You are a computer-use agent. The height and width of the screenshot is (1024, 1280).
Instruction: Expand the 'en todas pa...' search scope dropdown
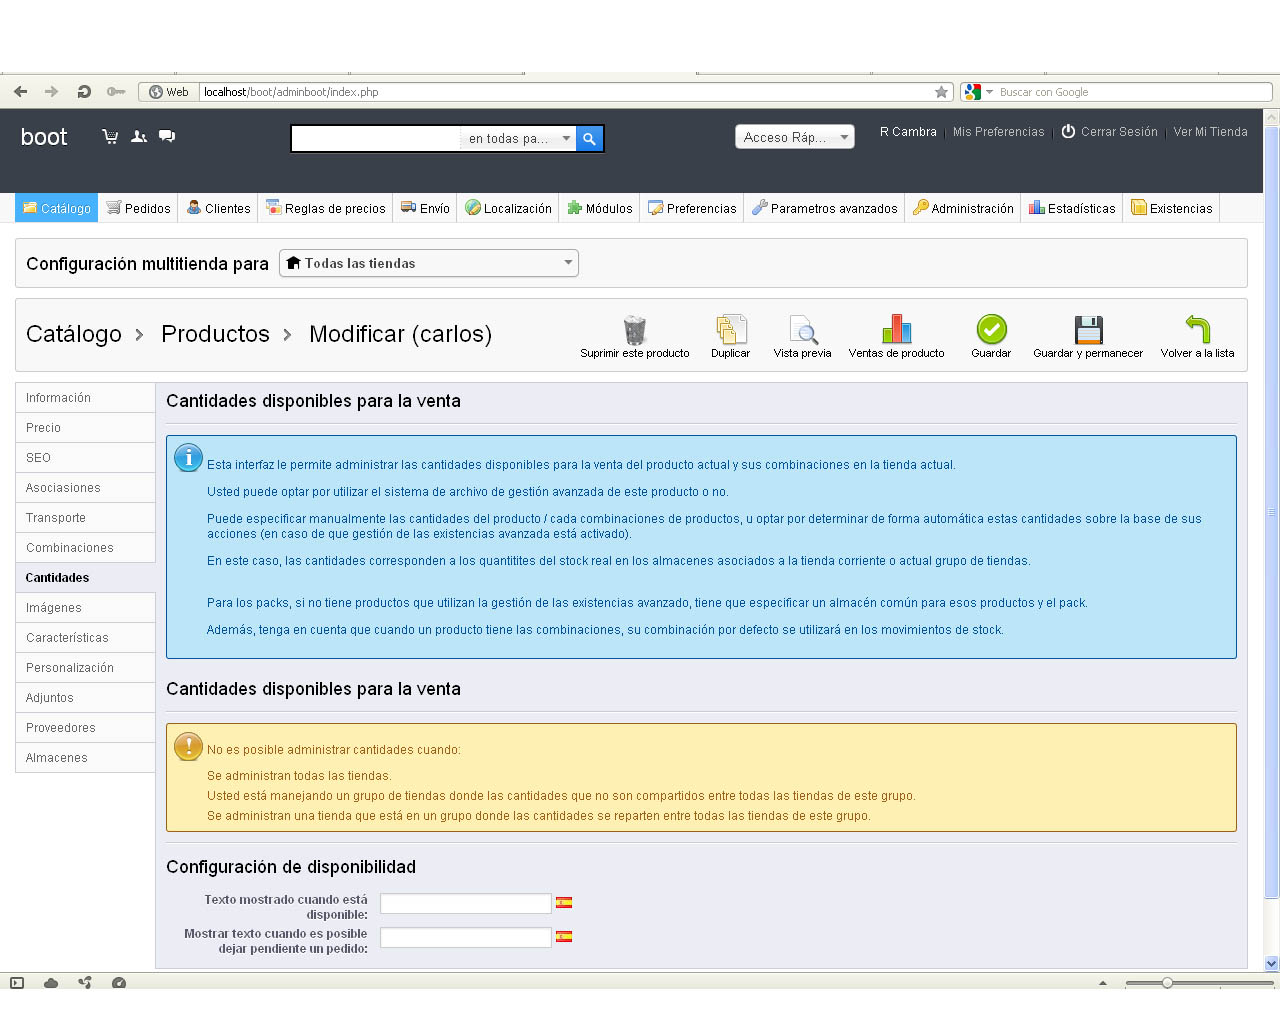click(519, 139)
